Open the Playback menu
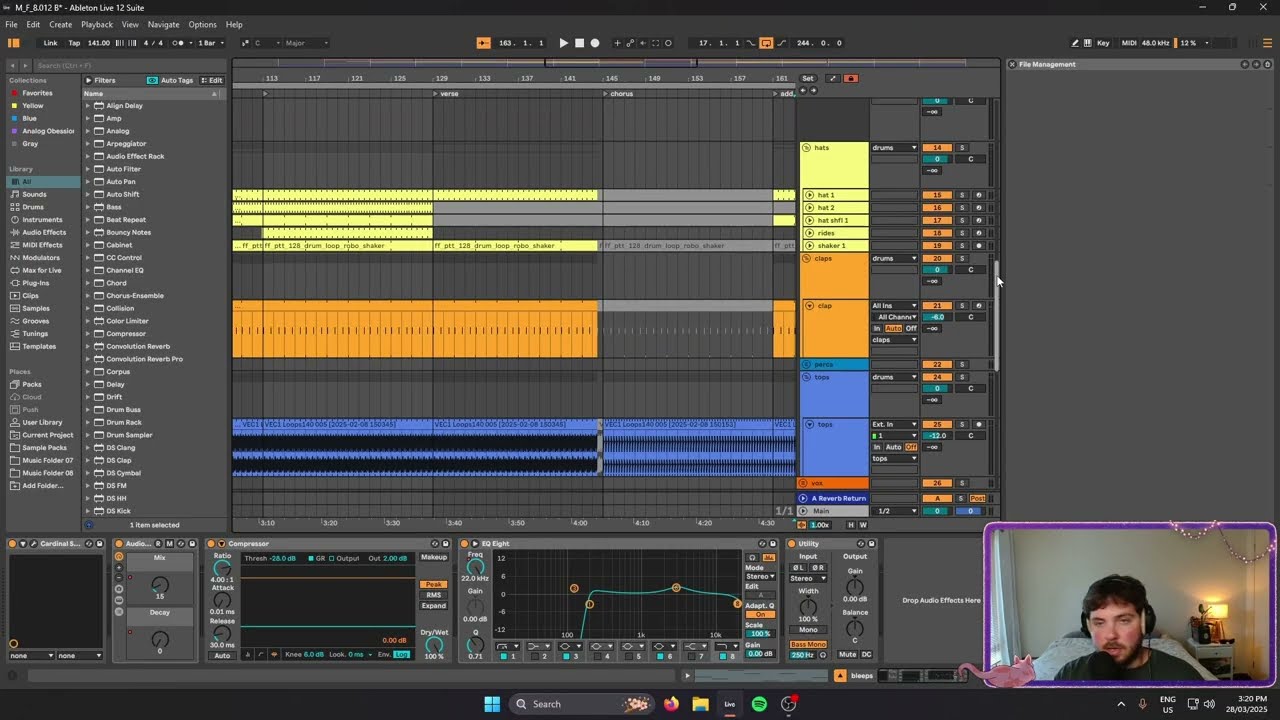 97,24
